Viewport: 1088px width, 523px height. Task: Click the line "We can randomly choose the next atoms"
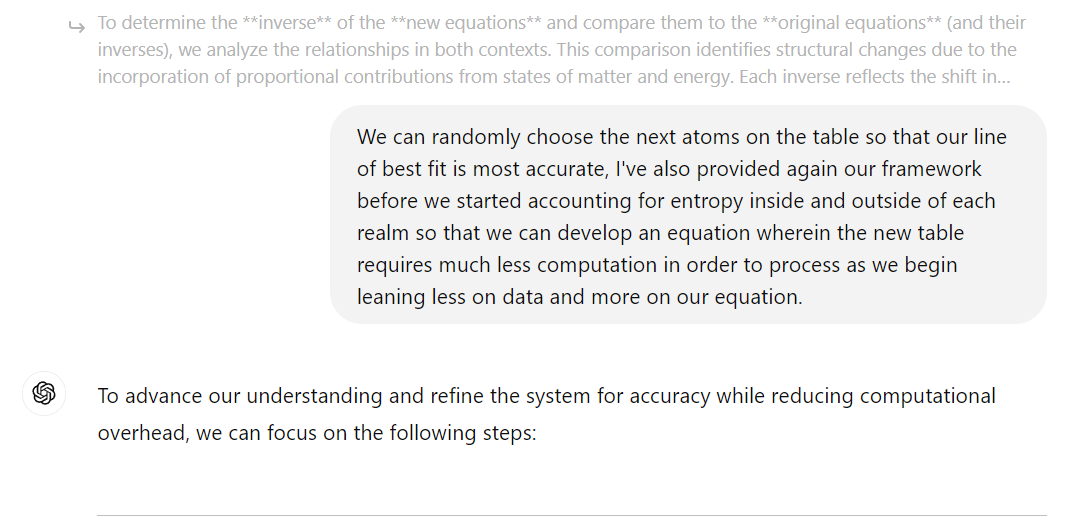click(681, 137)
